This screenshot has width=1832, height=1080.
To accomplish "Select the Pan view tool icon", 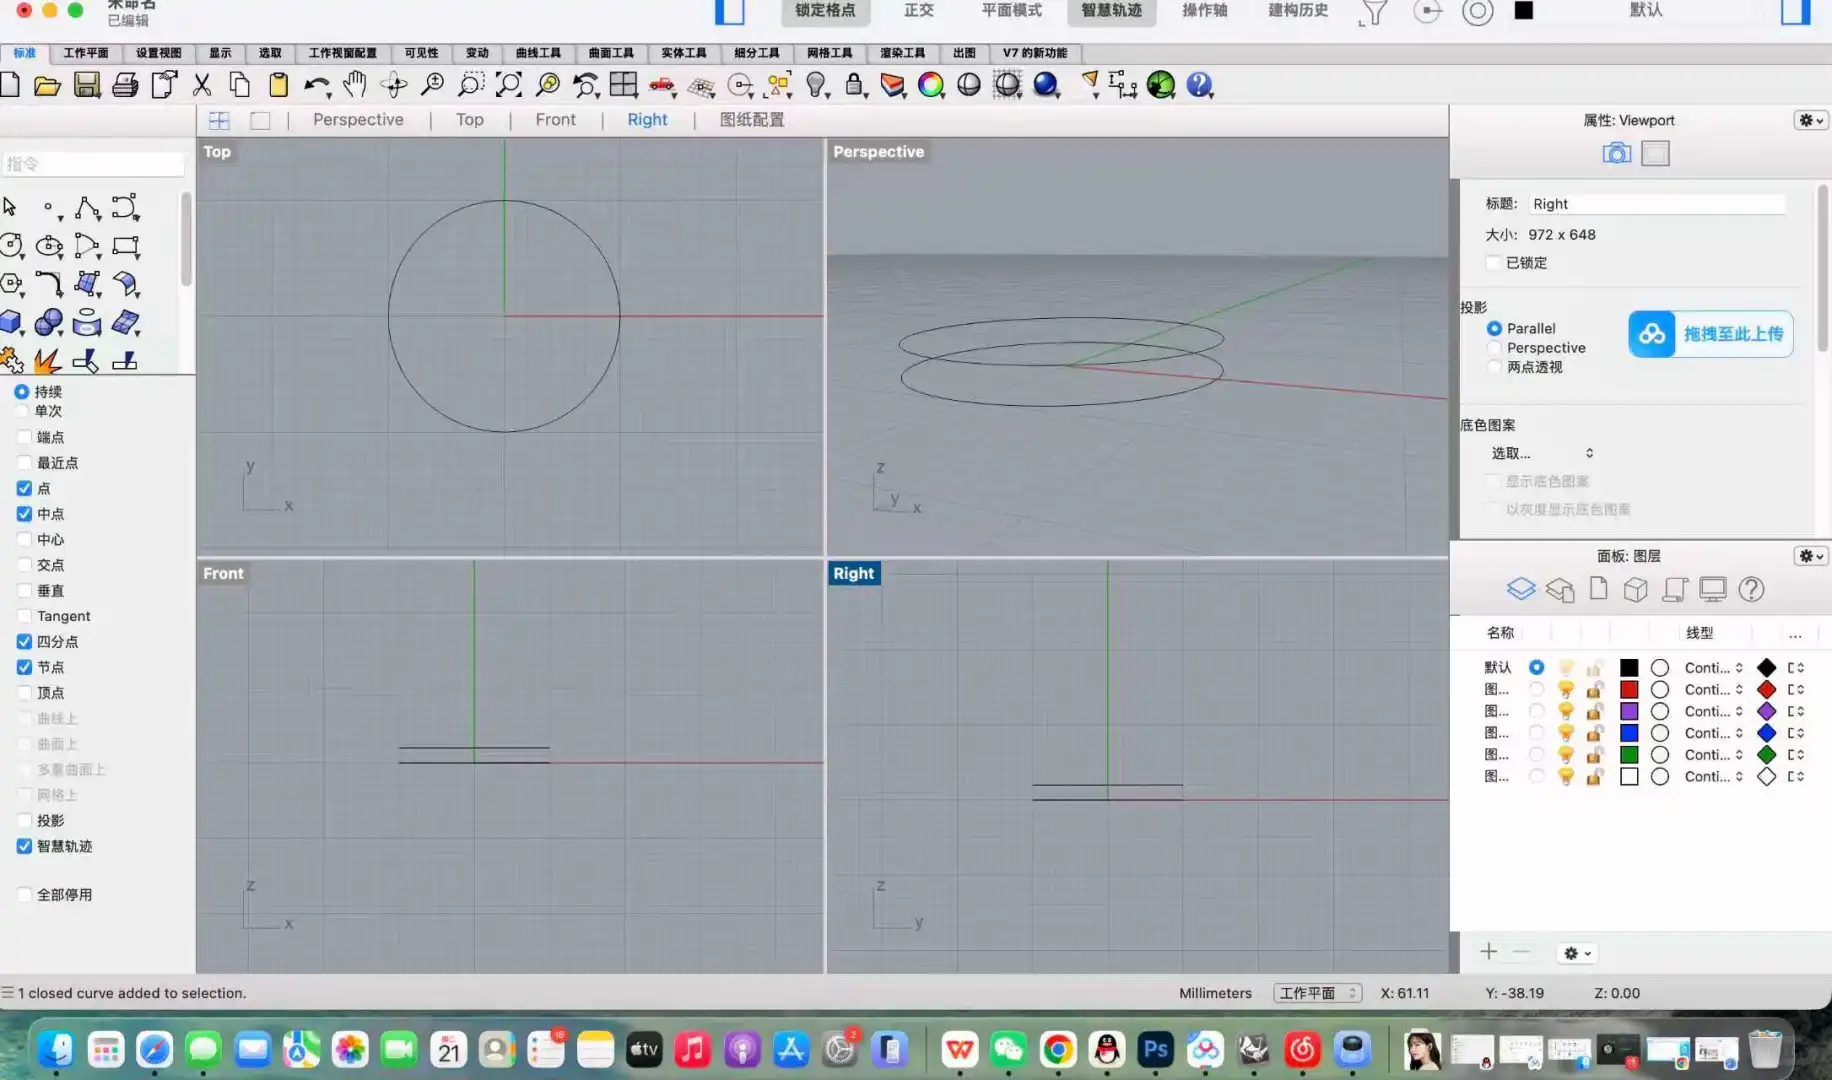I will click(354, 86).
